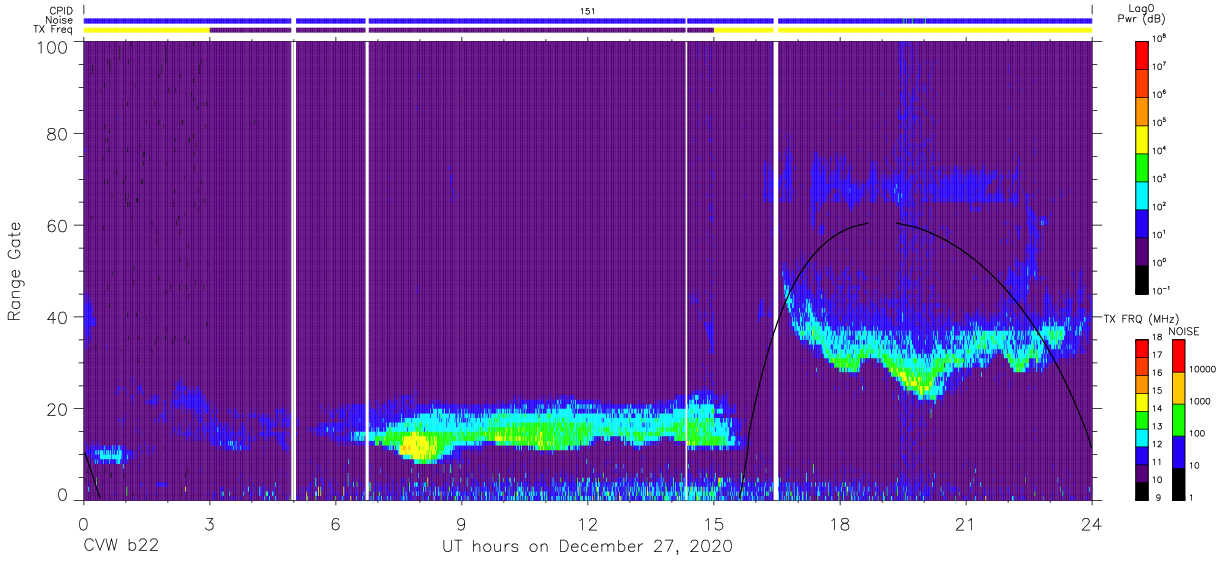Click the 'Noise' row label at top left
Image resolution: width=1228 pixels, height=567 pixels.
pyautogui.click(x=61, y=20)
